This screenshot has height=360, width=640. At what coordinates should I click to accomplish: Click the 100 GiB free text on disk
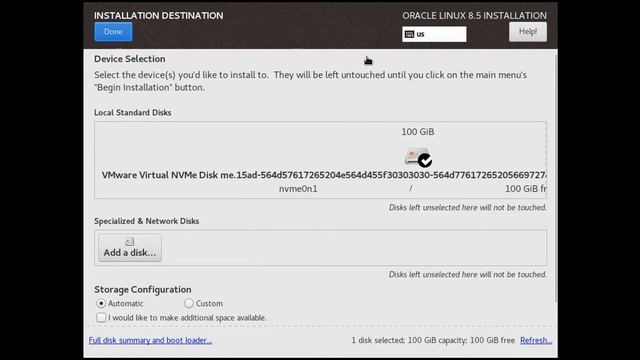[x=526, y=189]
